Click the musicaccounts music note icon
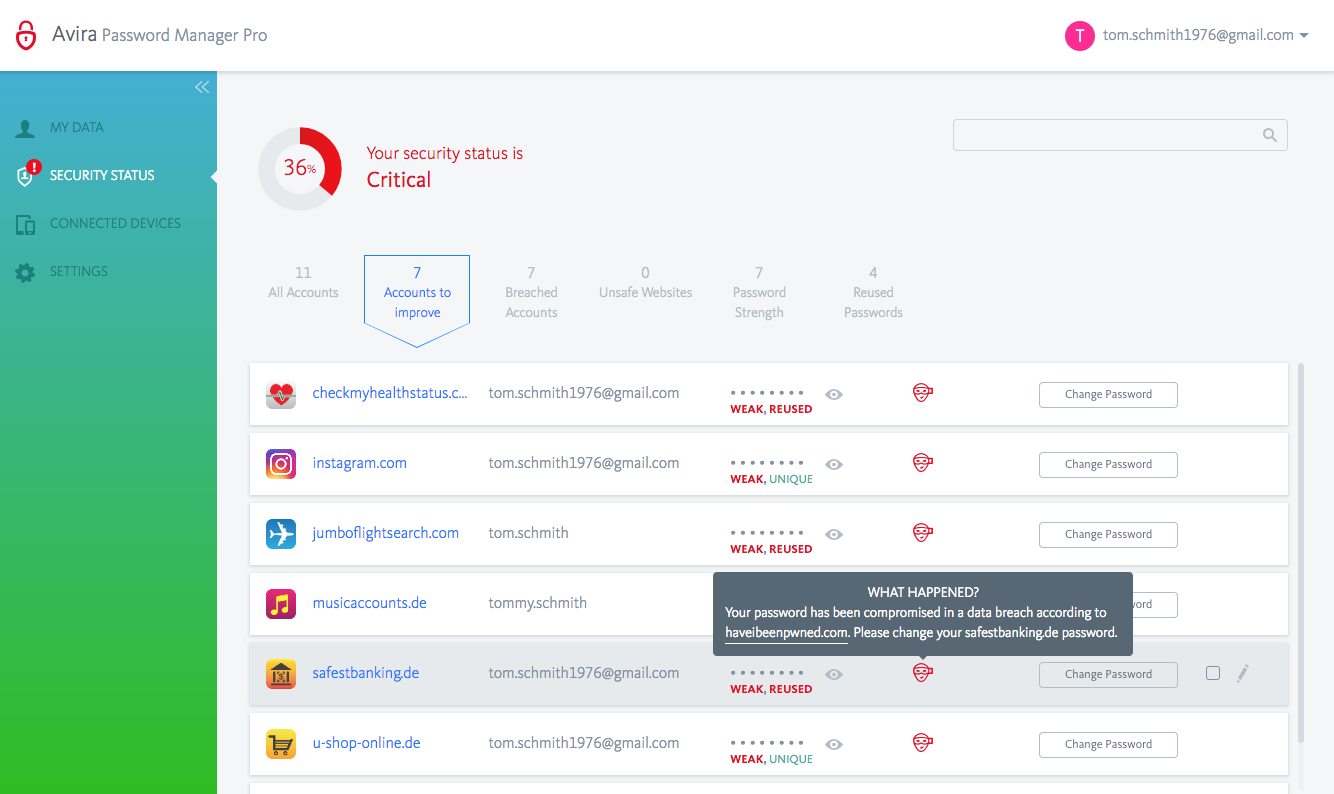 pyautogui.click(x=281, y=604)
